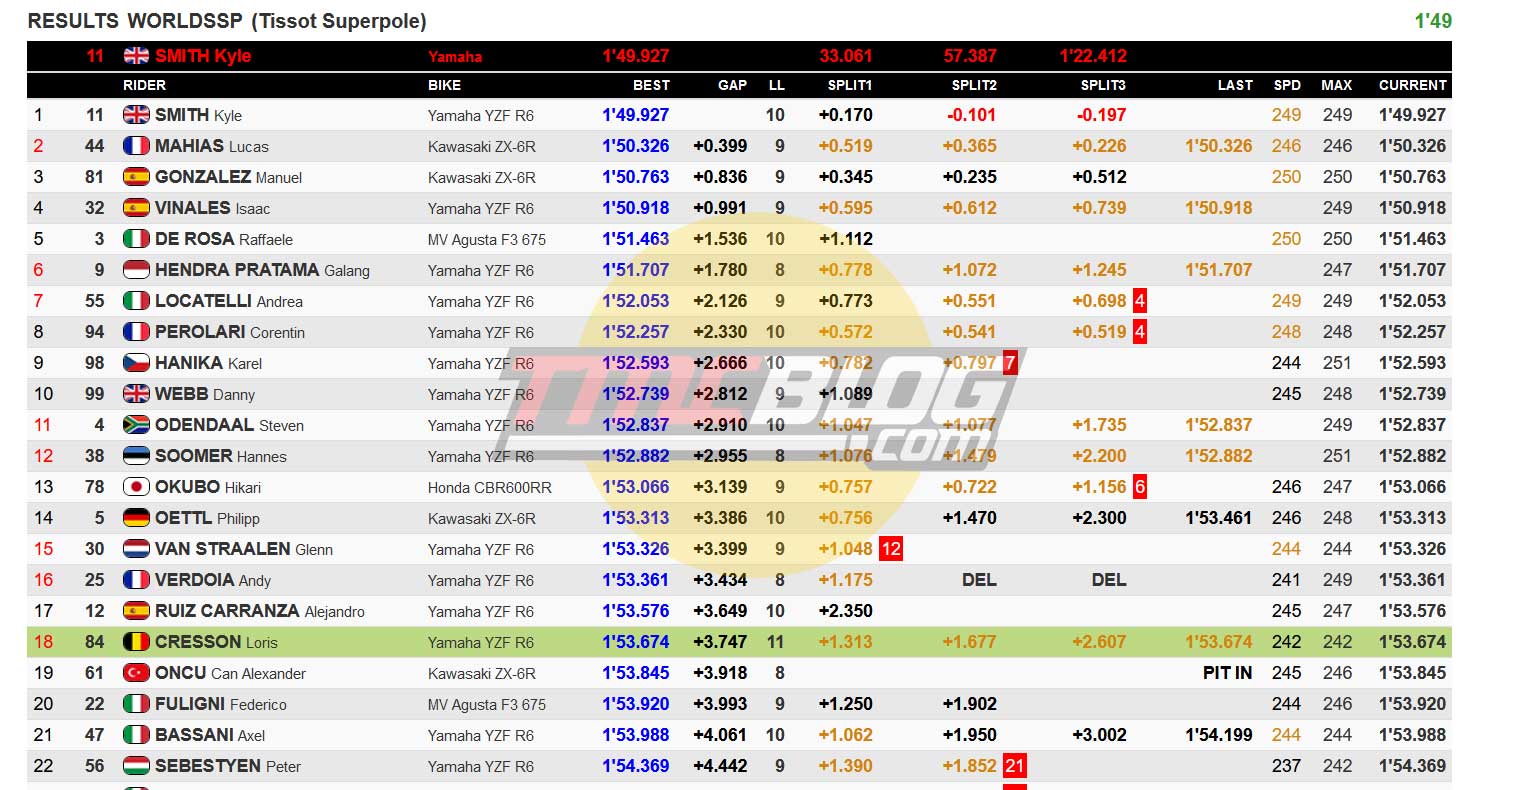Click the SPD column header
The width and height of the screenshot is (1518, 790).
tap(1287, 85)
